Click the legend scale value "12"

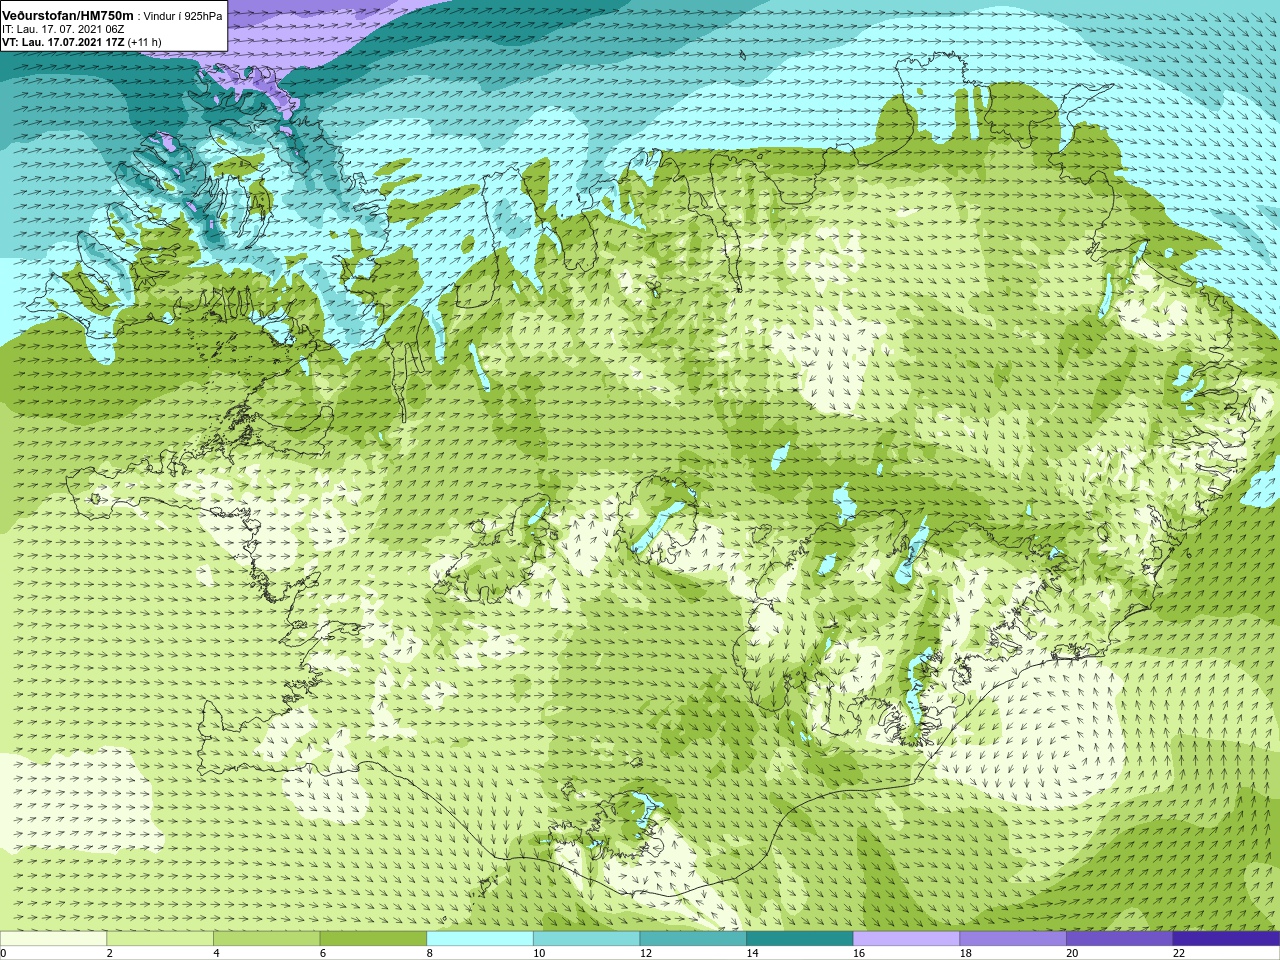click(646, 953)
